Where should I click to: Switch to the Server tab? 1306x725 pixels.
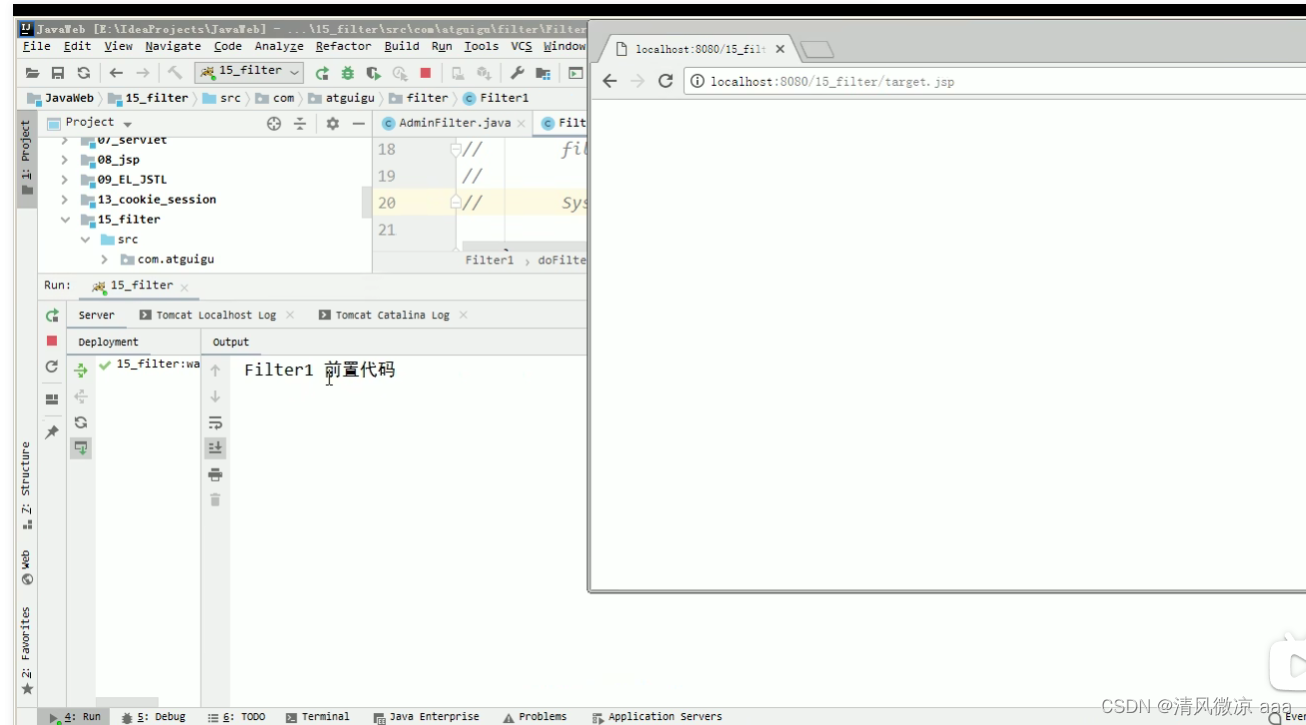click(x=97, y=315)
